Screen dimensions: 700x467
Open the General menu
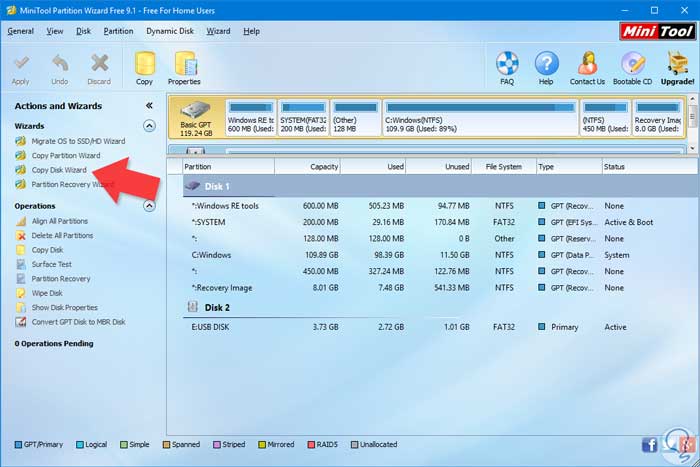21,31
